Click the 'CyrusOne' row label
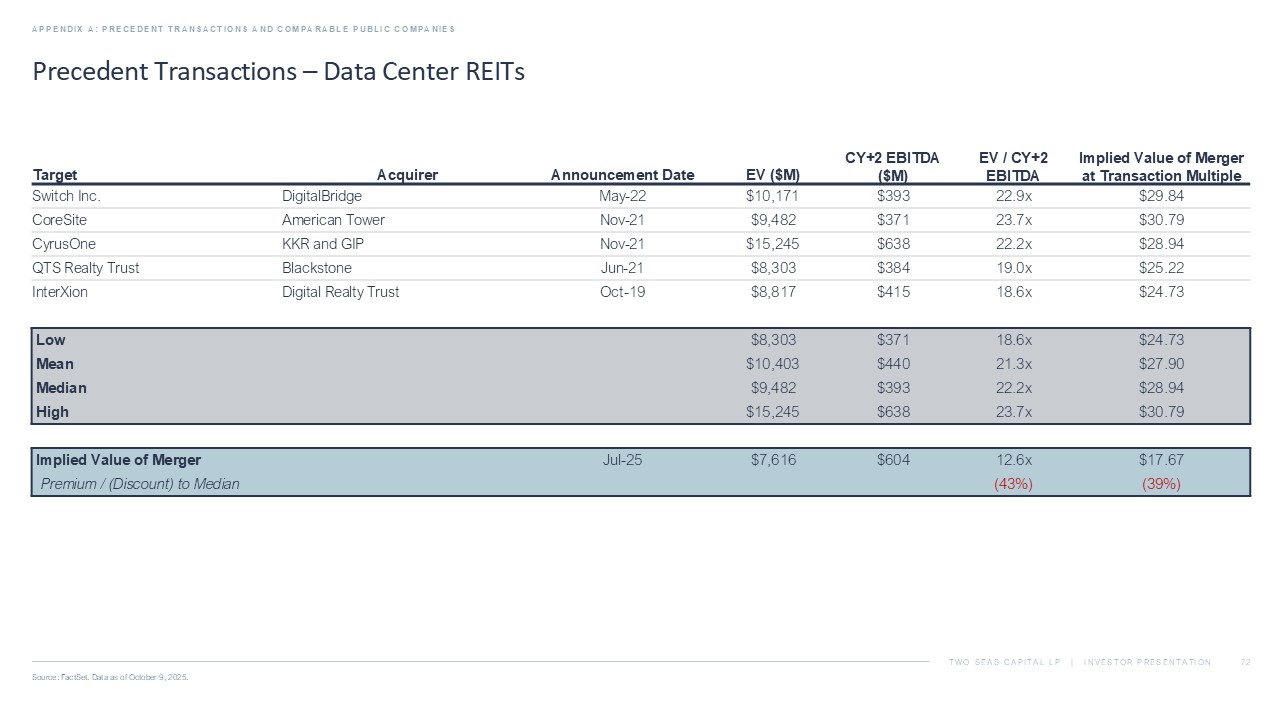 coord(64,244)
